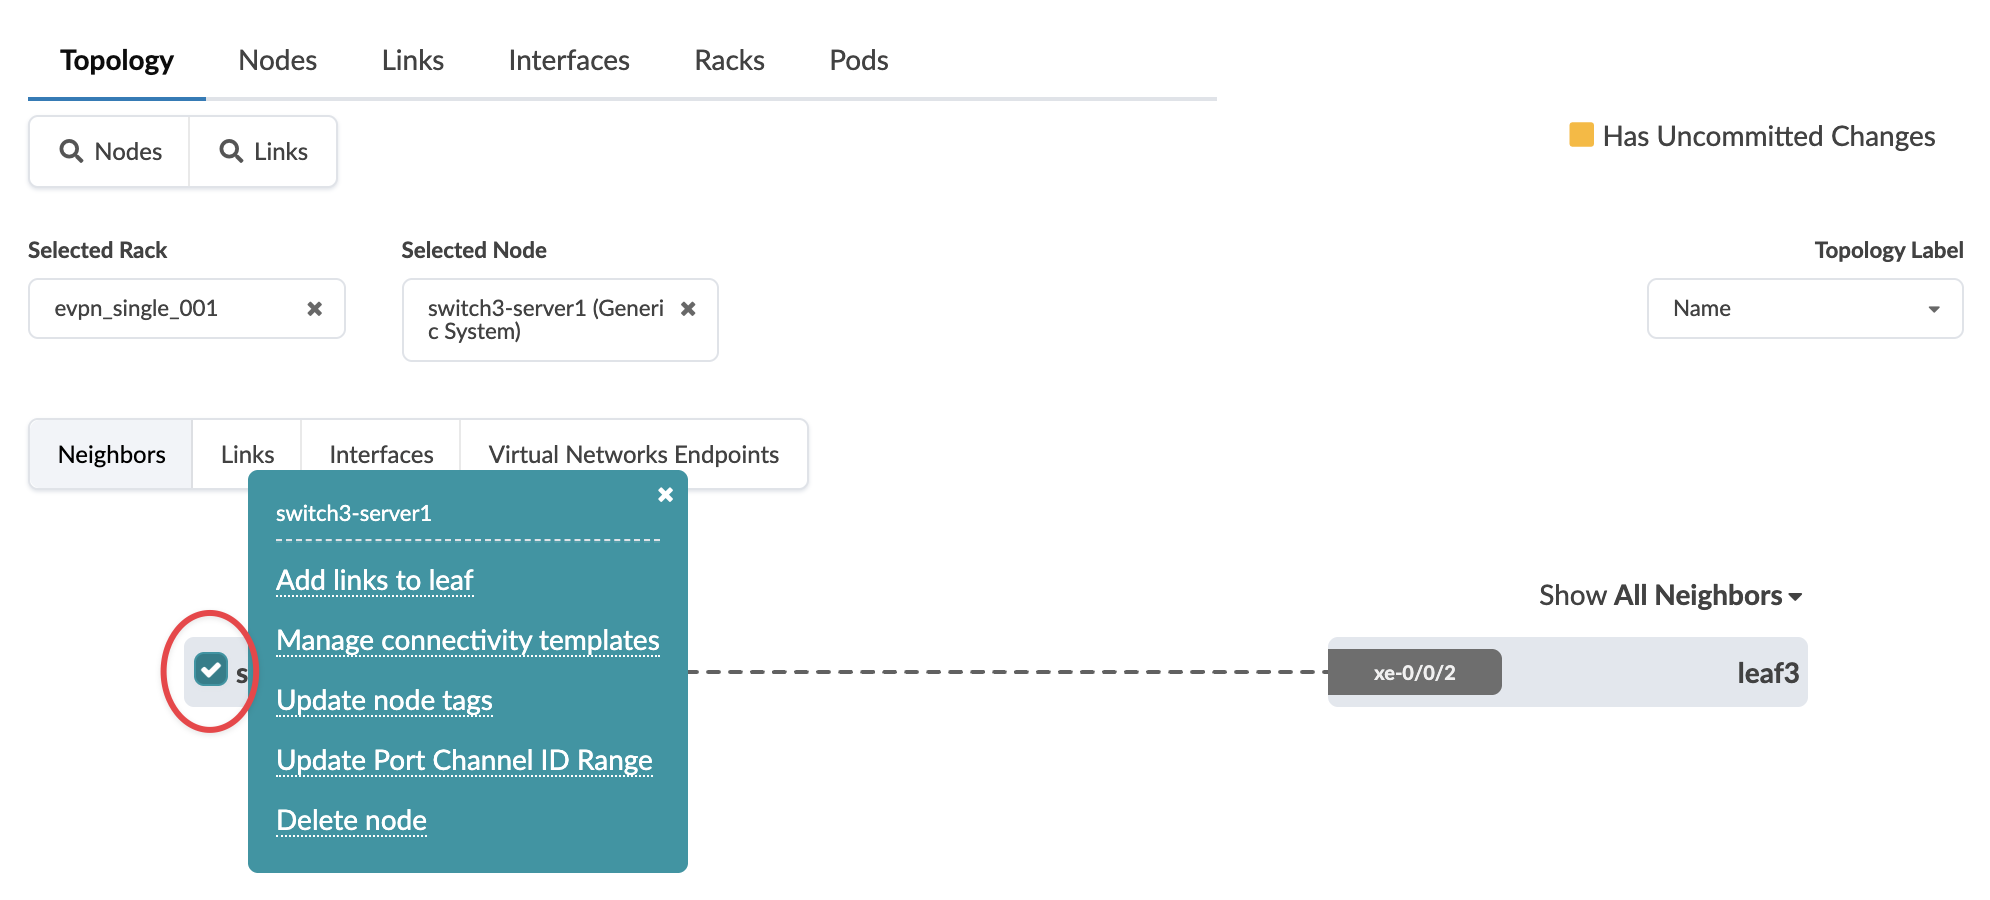The image size is (1990, 900).
Task: Select Update node tags option
Action: pos(384,701)
